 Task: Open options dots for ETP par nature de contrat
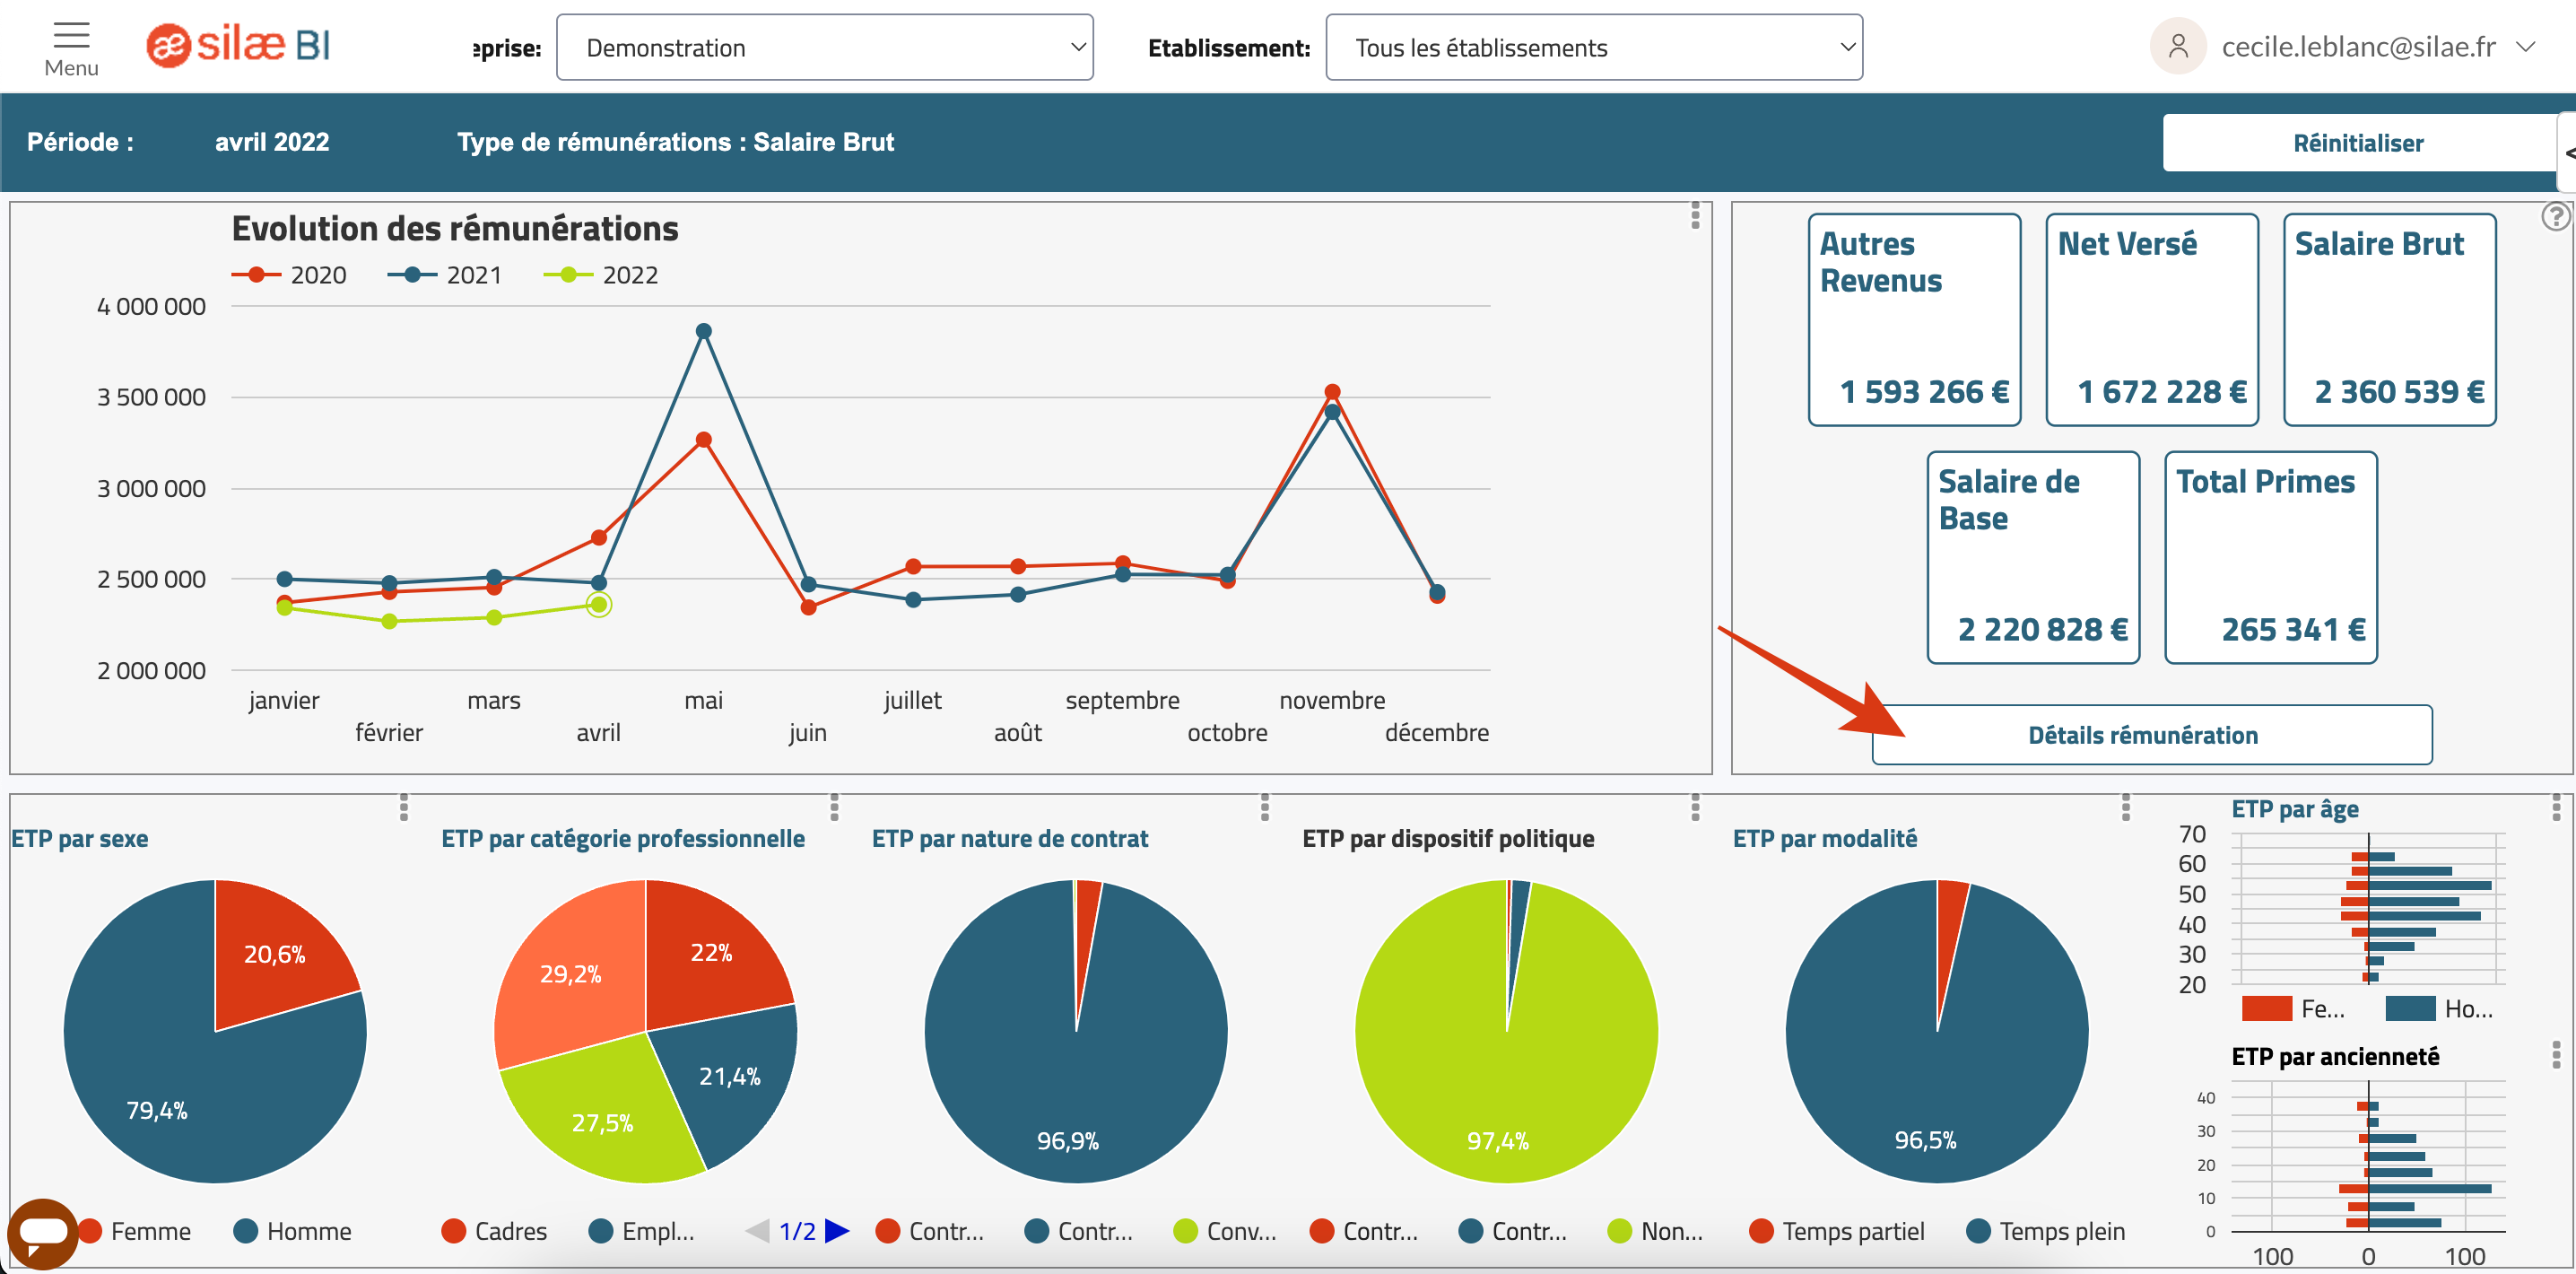click(1265, 808)
